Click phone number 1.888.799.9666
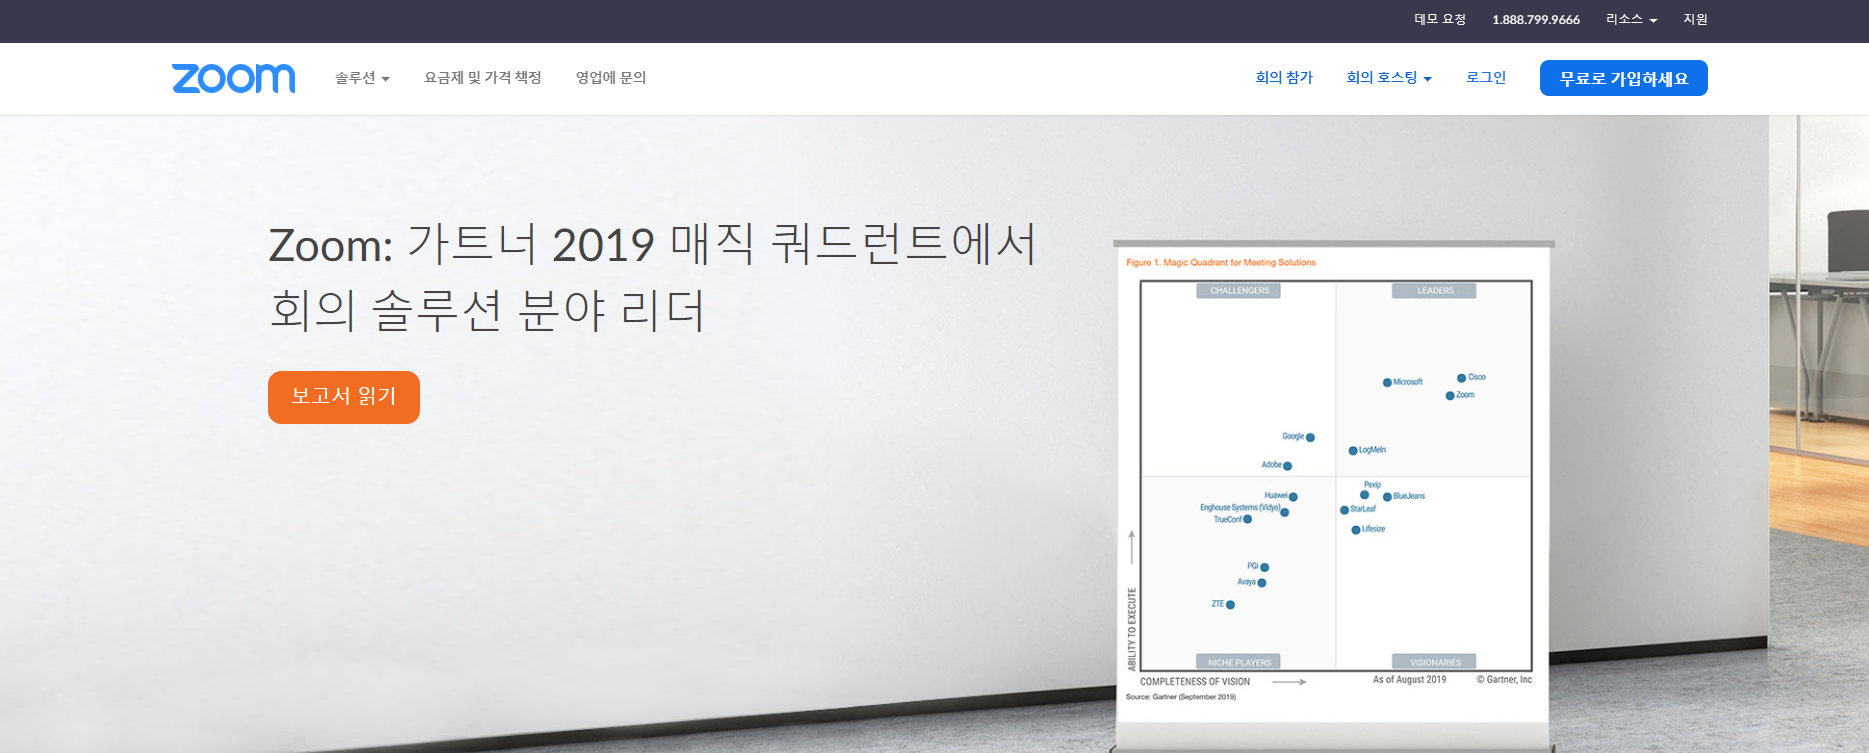The height and width of the screenshot is (753, 1869). tap(1536, 20)
